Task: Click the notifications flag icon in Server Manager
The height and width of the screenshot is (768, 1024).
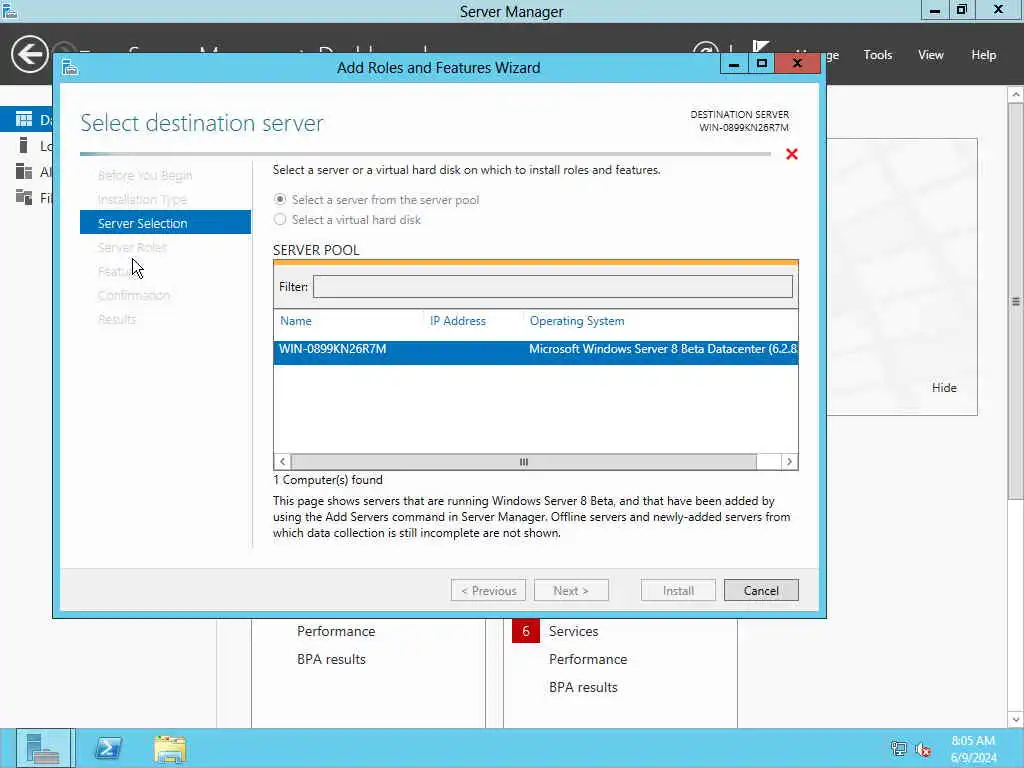Action: (760, 48)
